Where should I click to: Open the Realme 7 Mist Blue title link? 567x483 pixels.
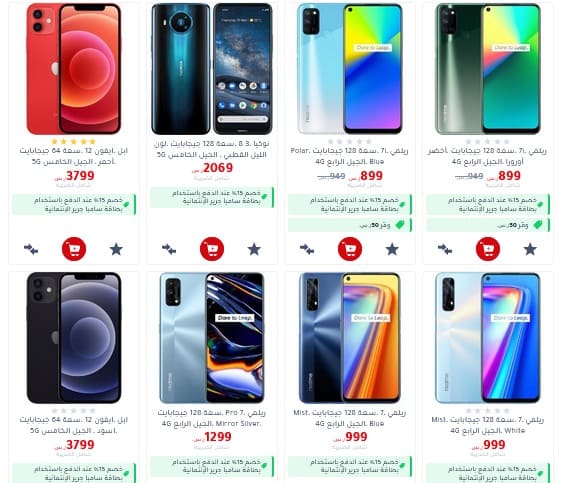tap(350, 418)
